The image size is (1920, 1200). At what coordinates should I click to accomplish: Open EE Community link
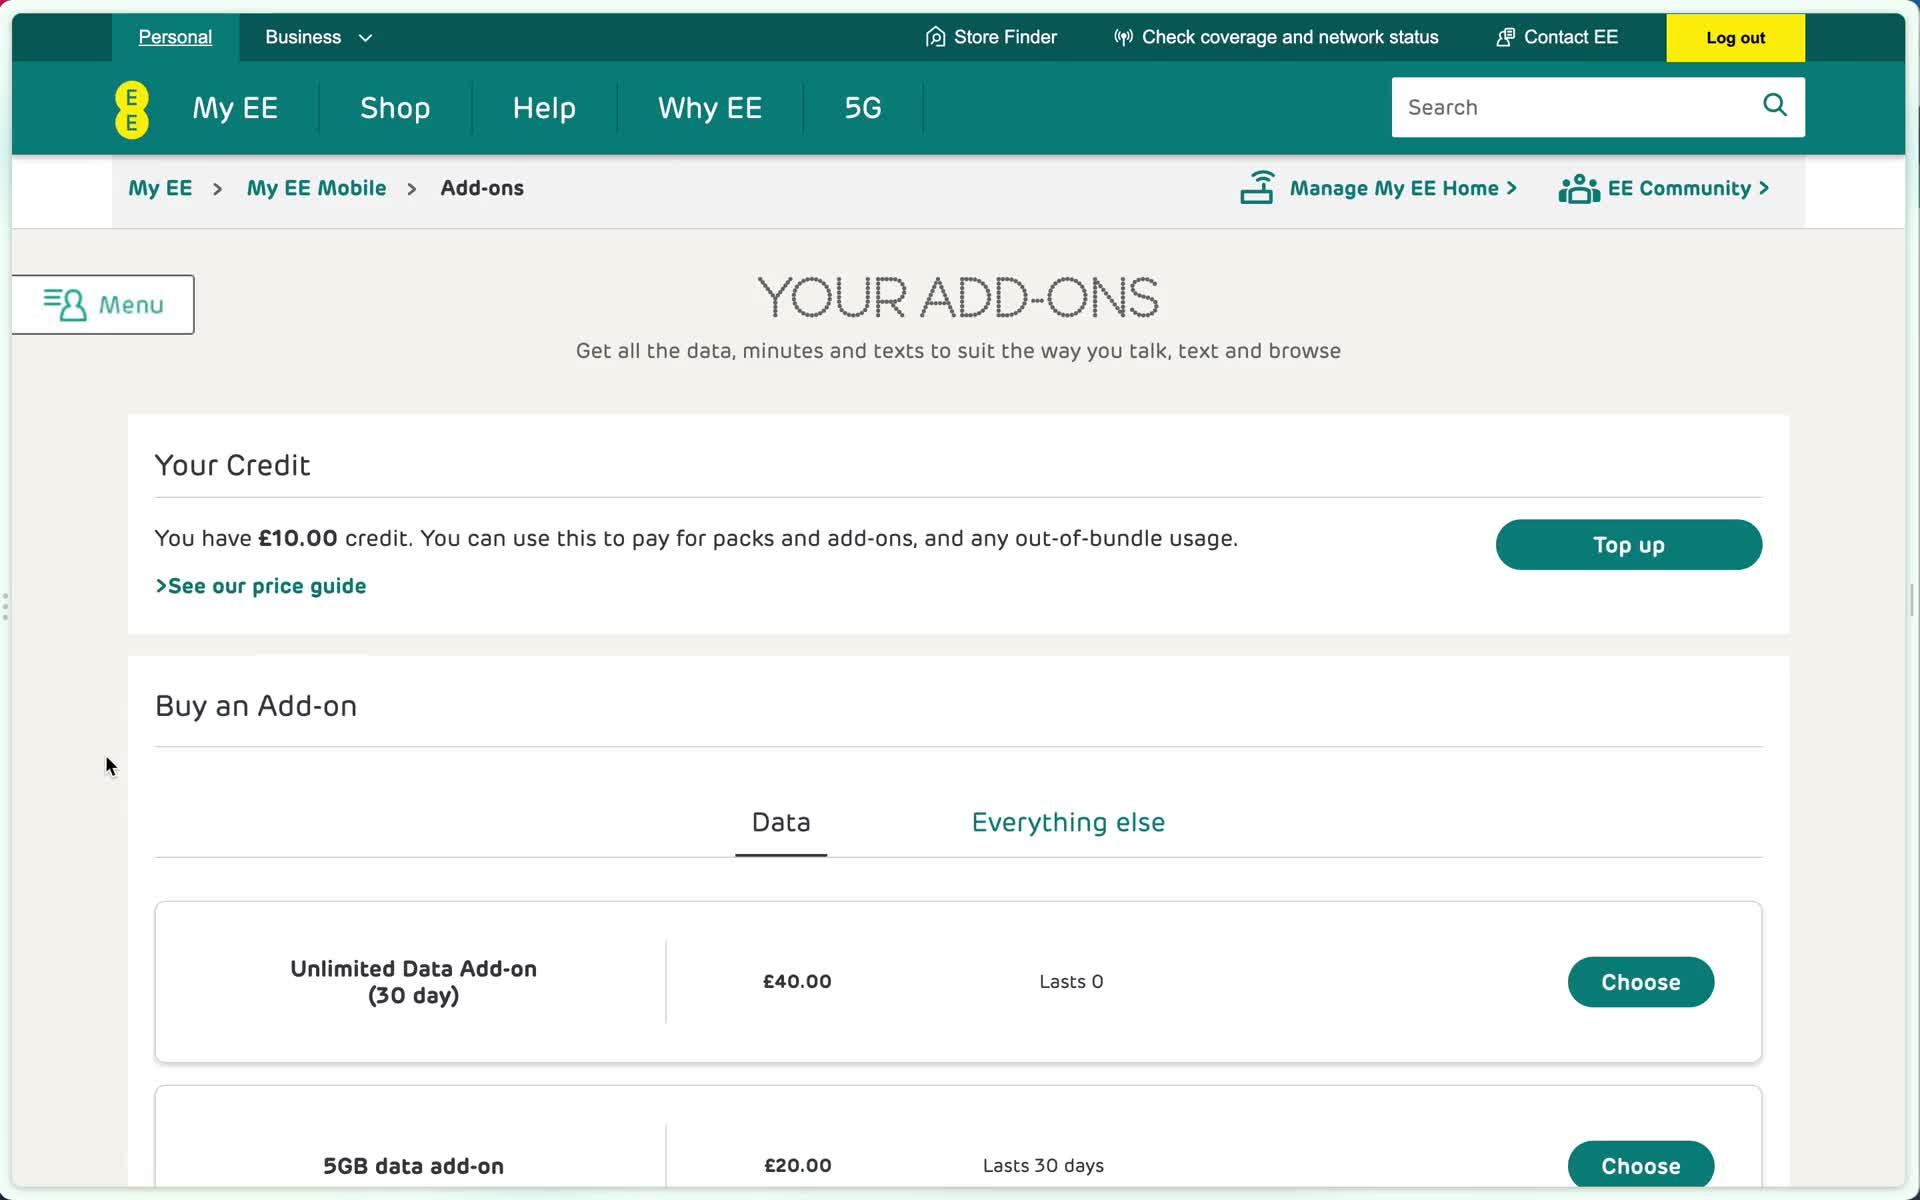[1688, 188]
